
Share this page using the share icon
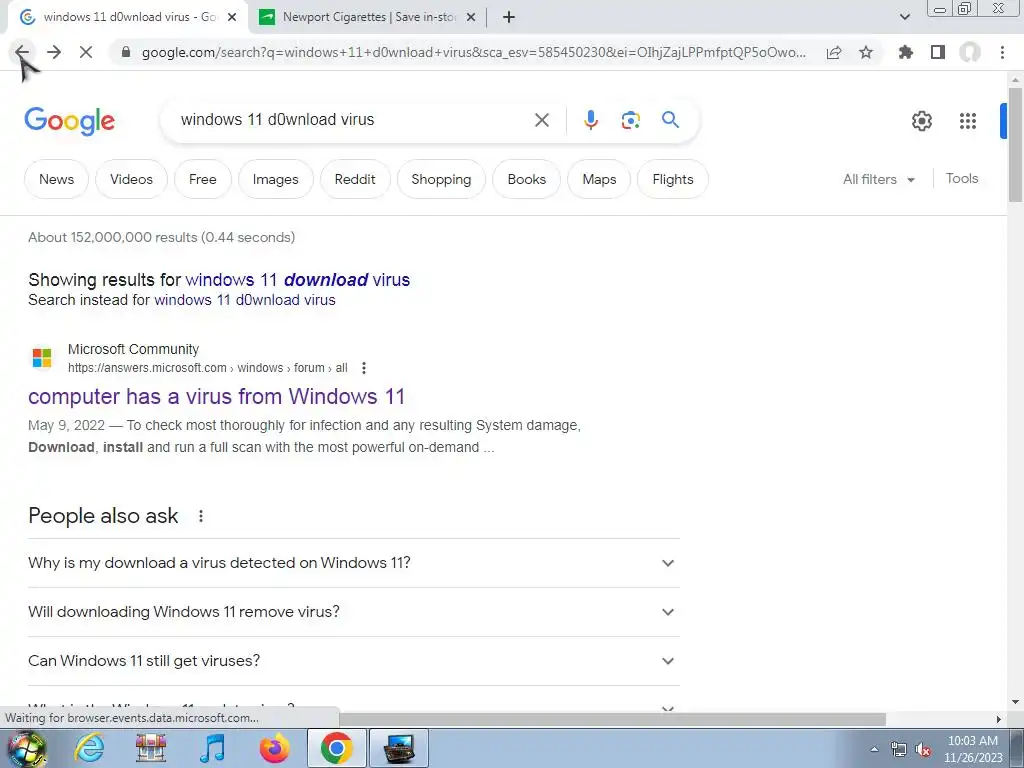[x=834, y=52]
